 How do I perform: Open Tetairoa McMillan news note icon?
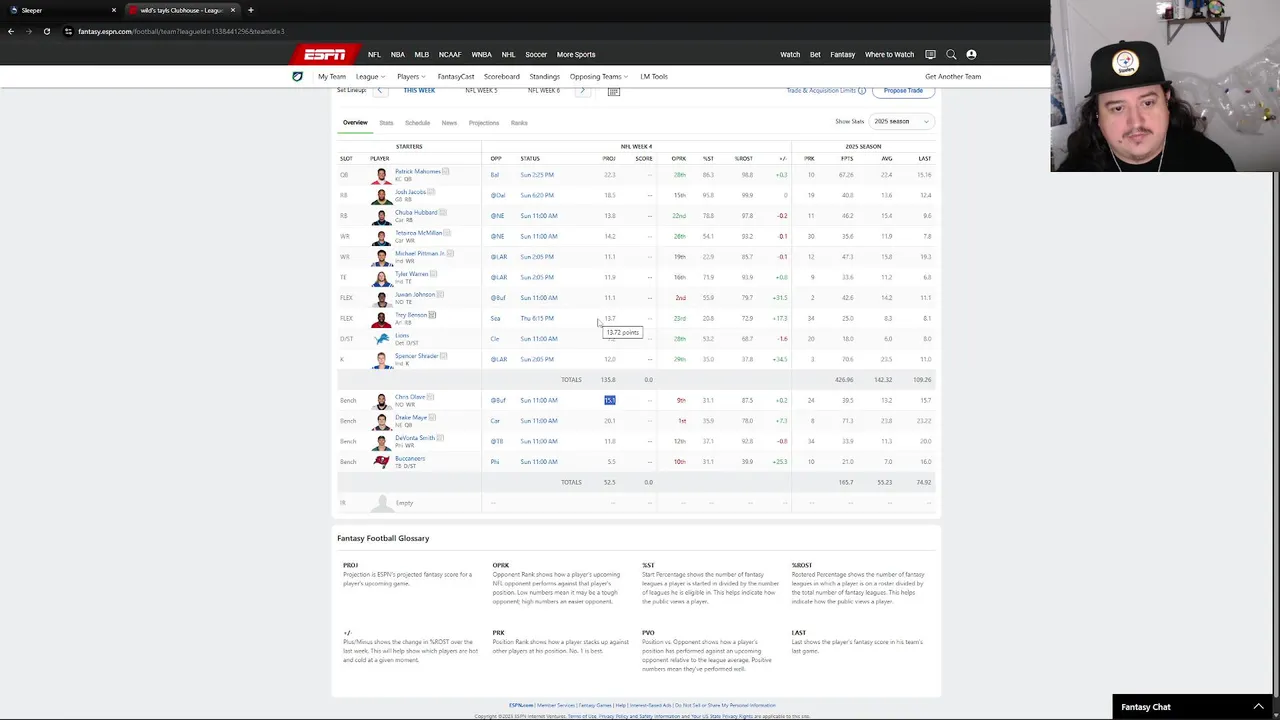tap(447, 233)
